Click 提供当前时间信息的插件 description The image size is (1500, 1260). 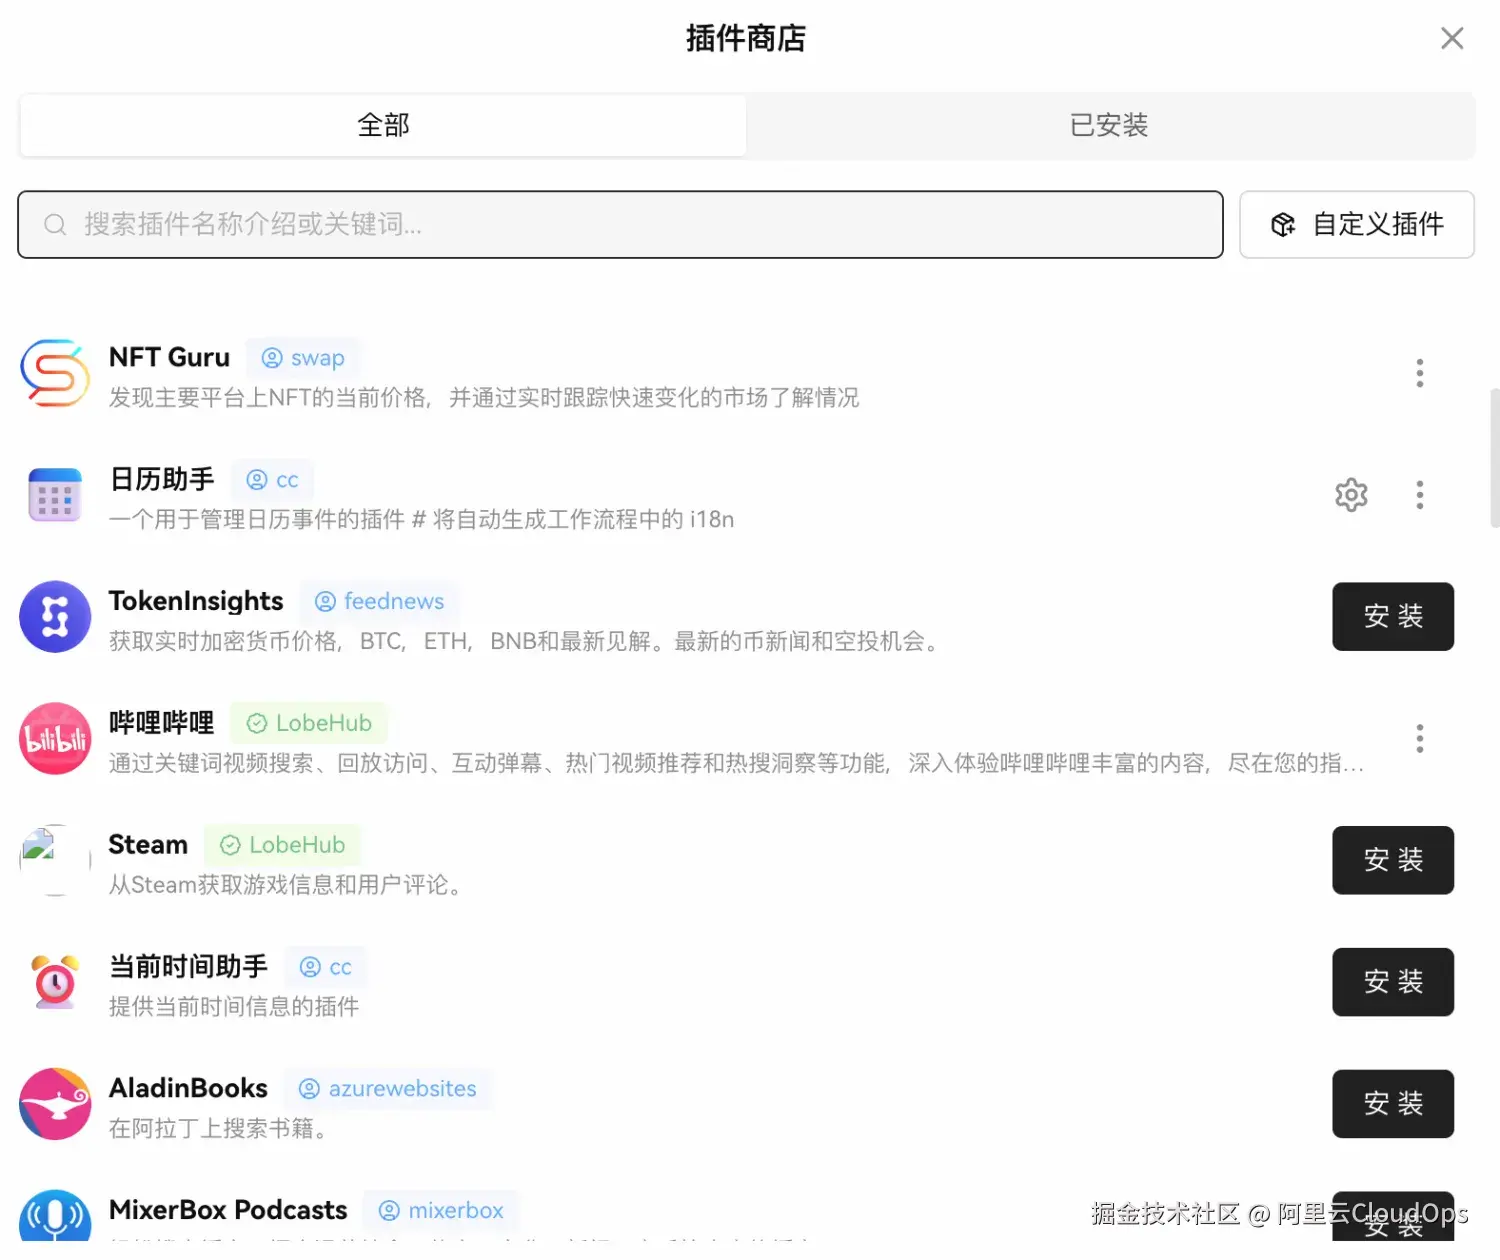pos(234,1007)
